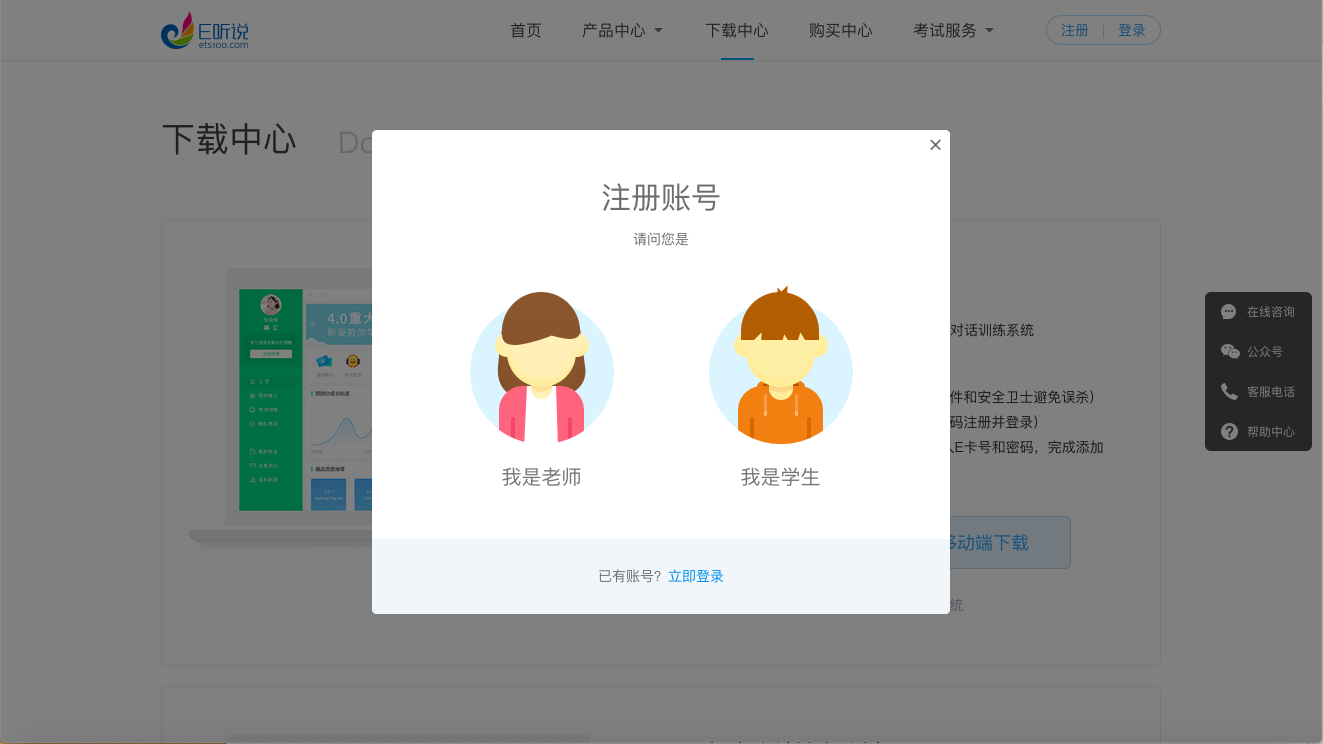
Task: Select the student avatar illustration
Action: click(780, 366)
